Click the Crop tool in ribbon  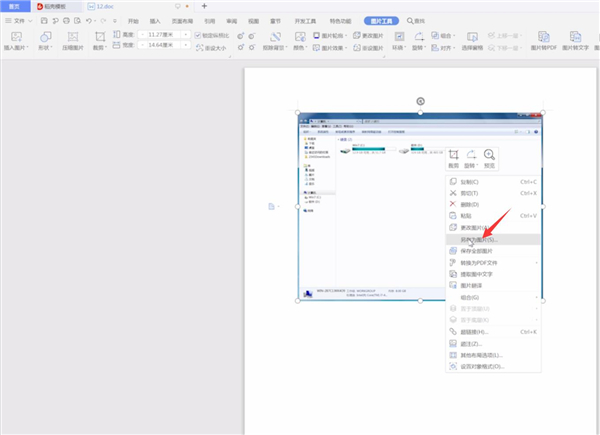point(100,40)
